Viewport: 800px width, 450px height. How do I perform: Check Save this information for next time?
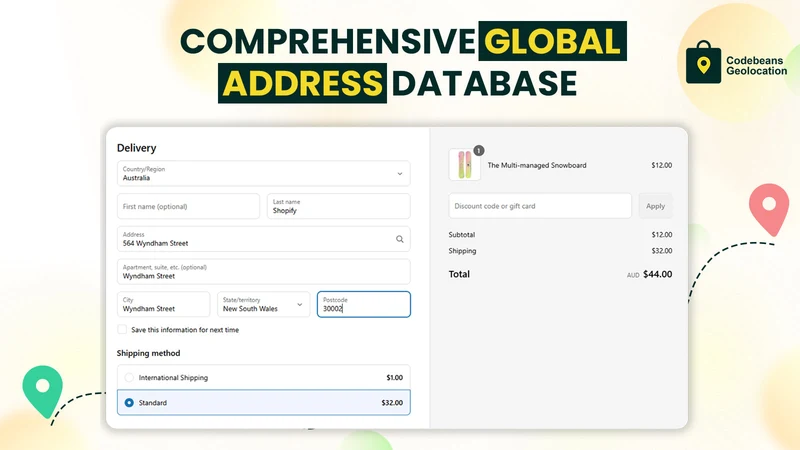click(122, 330)
